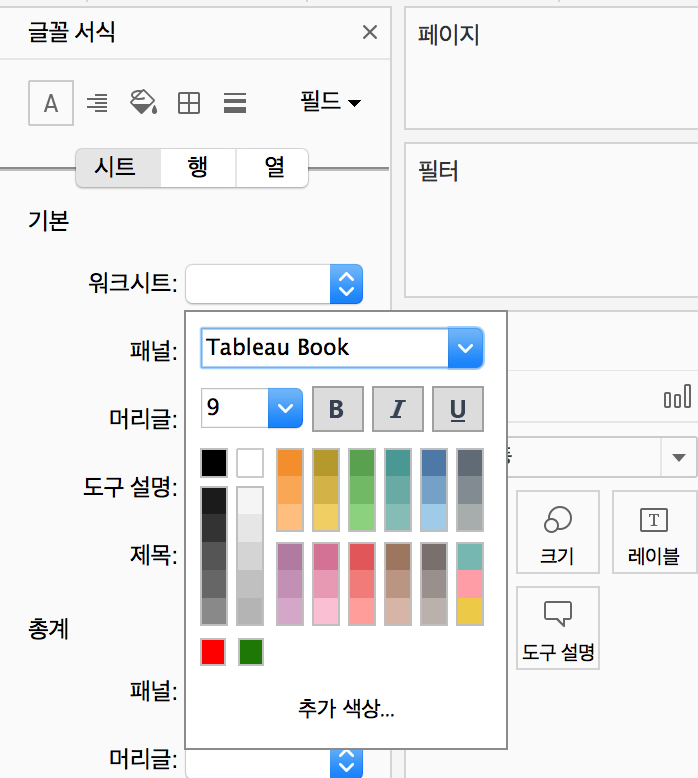Pick the light blue swatch
Image resolution: width=698 pixels, height=778 pixels.
[x=434, y=518]
